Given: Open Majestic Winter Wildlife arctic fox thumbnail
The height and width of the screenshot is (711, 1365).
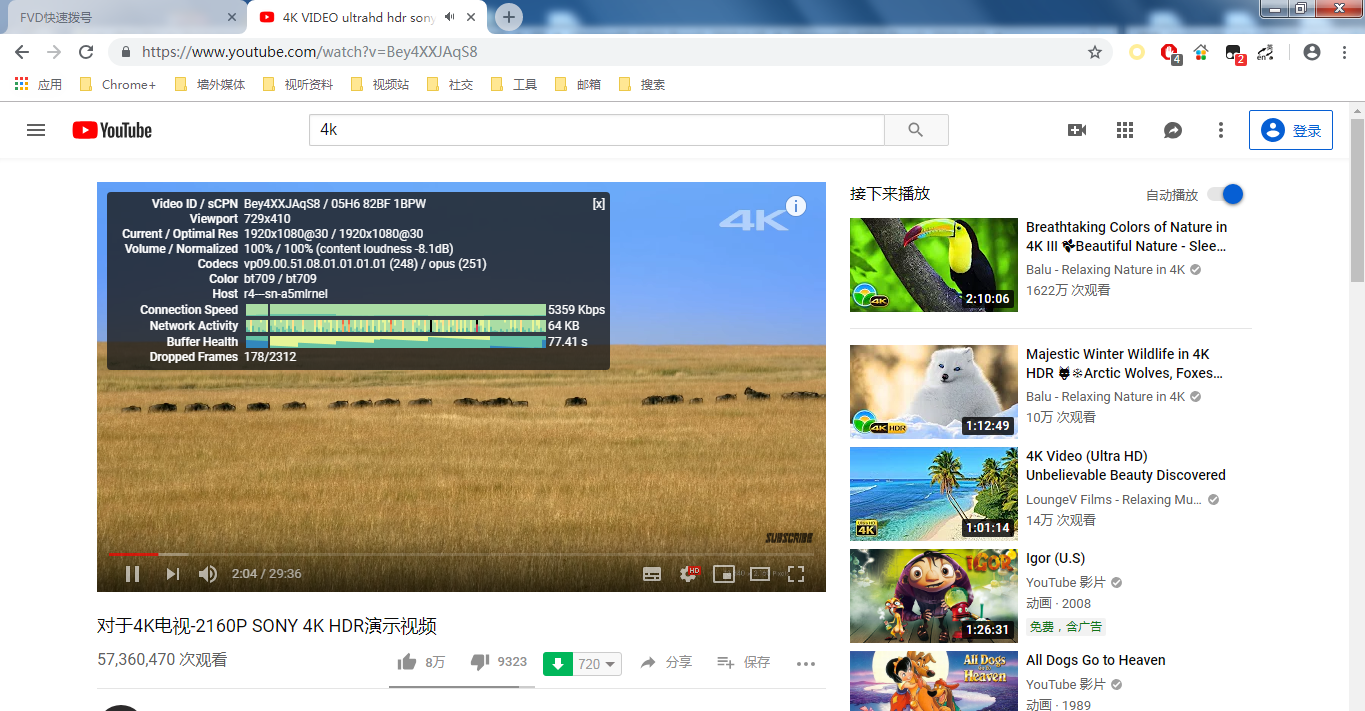Looking at the screenshot, I should pos(934,392).
